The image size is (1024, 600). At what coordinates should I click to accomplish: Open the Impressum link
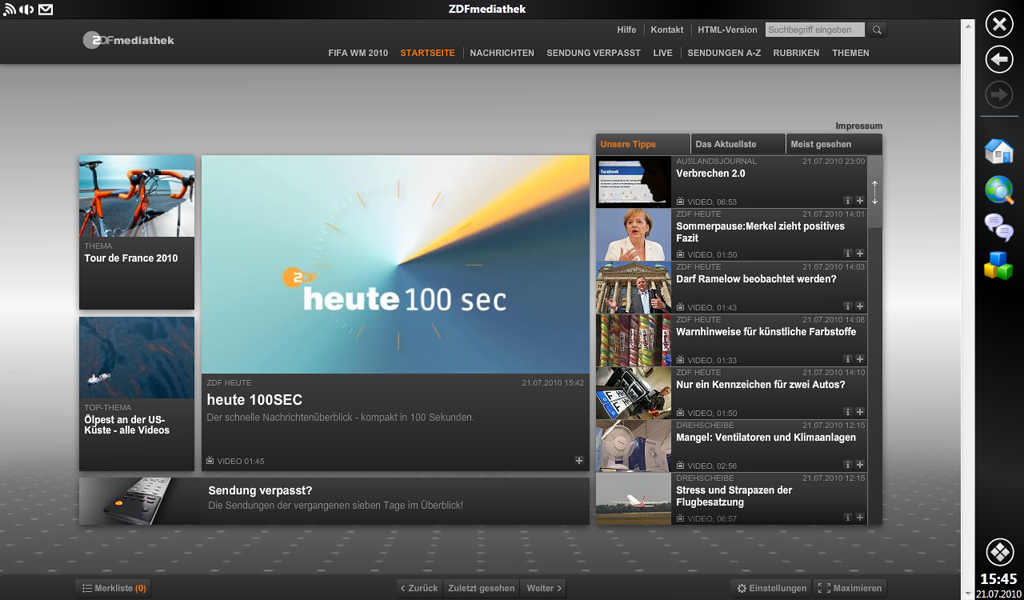pyautogui.click(x=858, y=126)
